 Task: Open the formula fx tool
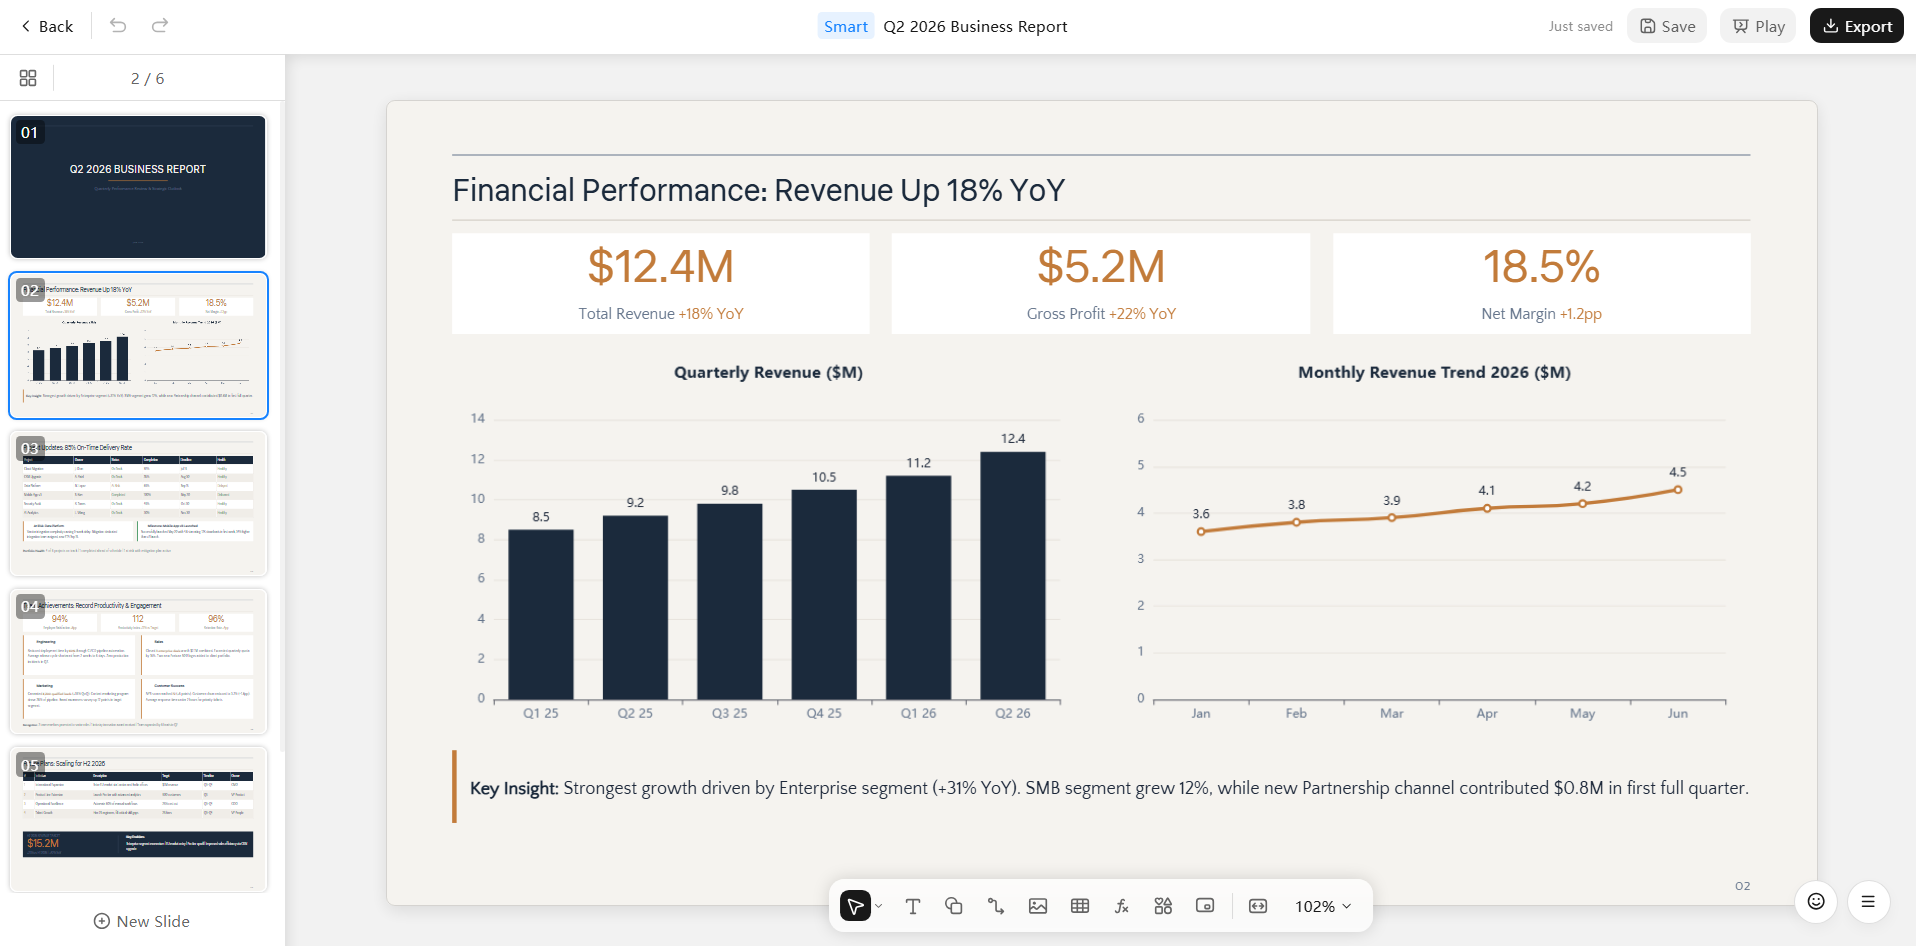(x=1122, y=906)
